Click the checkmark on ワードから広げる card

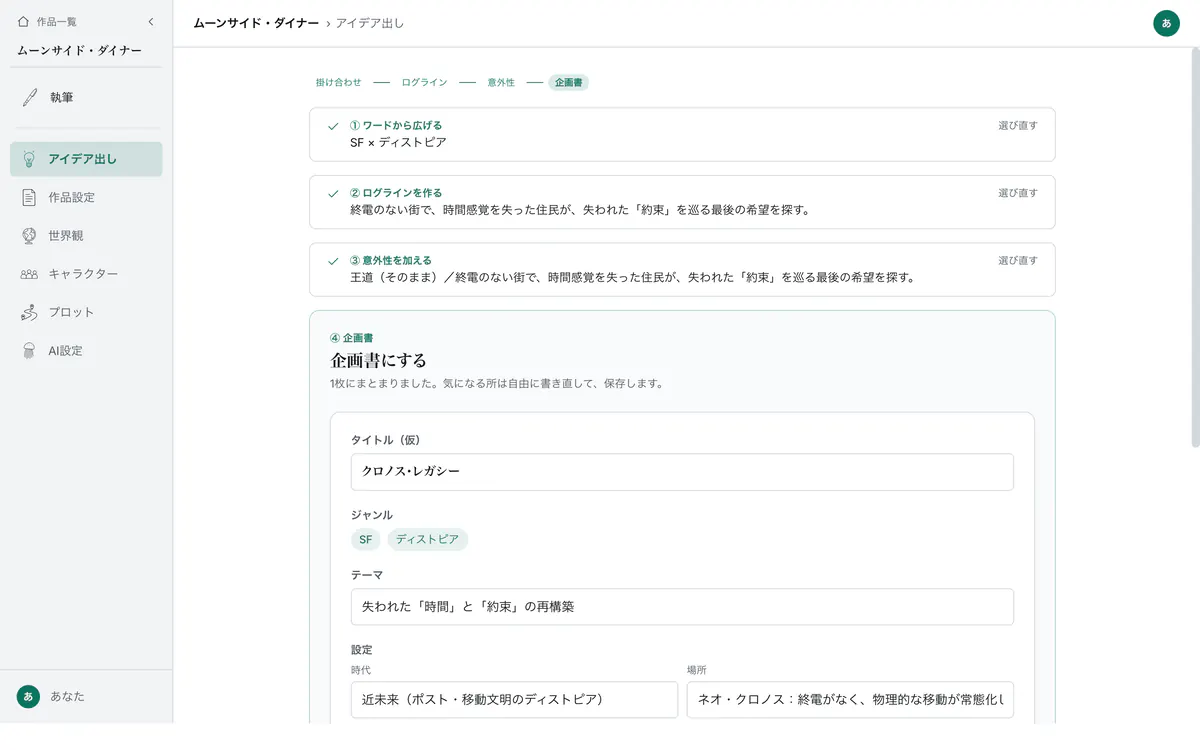[x=333, y=126]
